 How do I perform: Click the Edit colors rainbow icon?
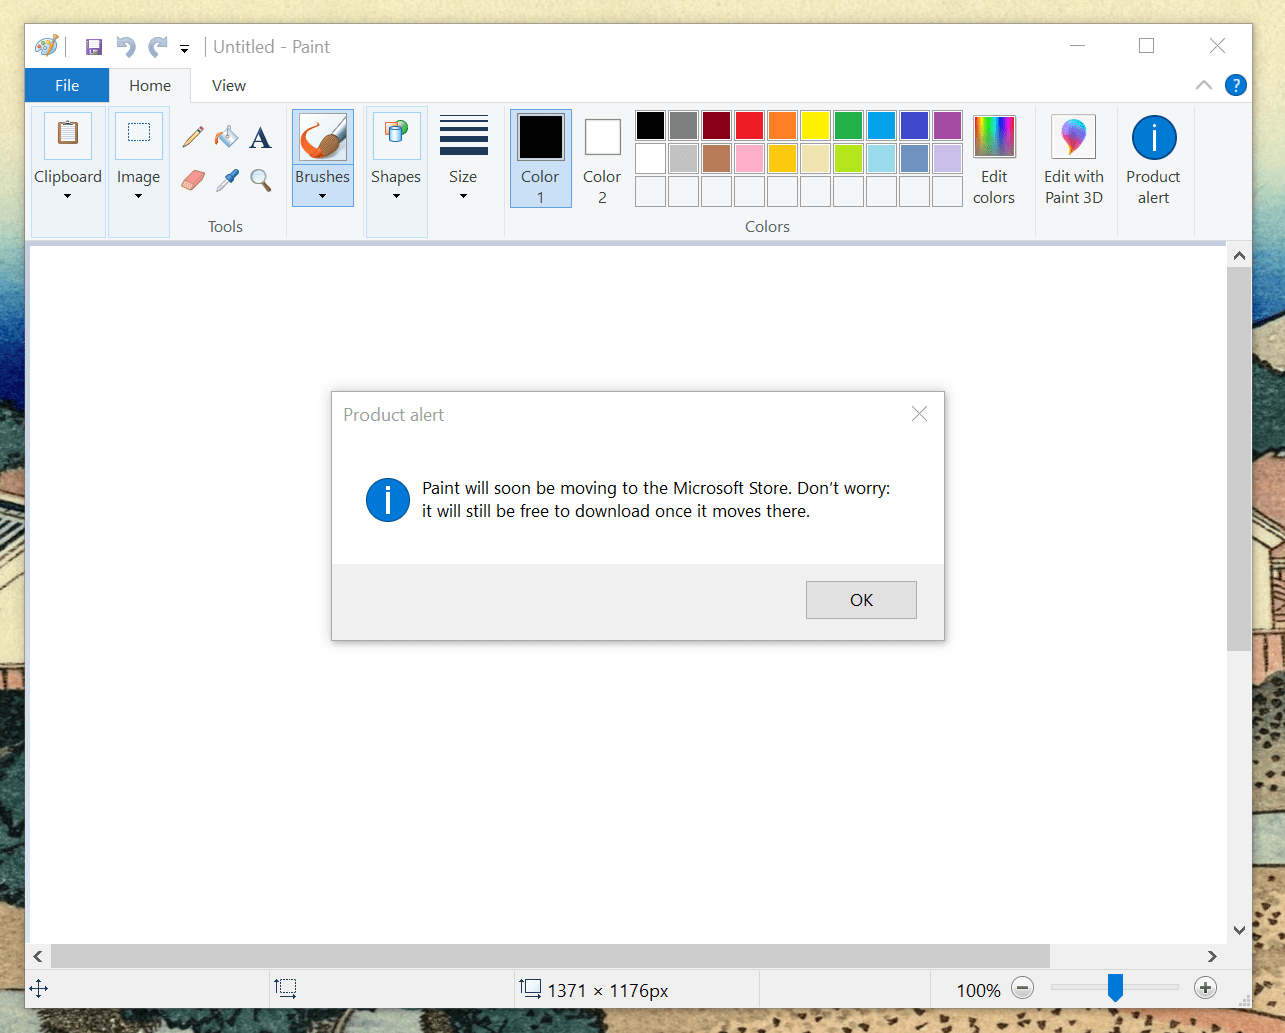click(x=994, y=137)
